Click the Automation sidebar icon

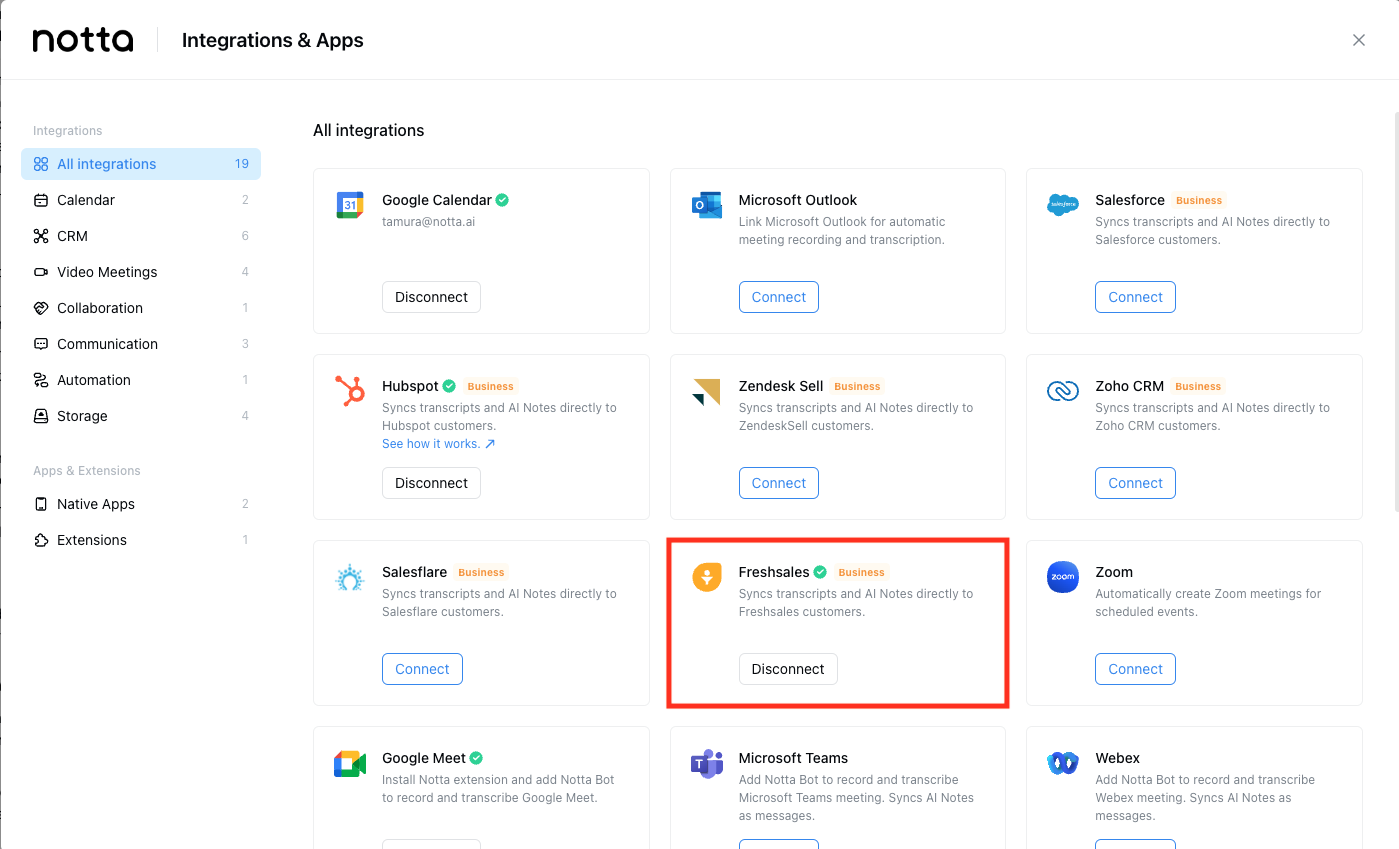41,380
